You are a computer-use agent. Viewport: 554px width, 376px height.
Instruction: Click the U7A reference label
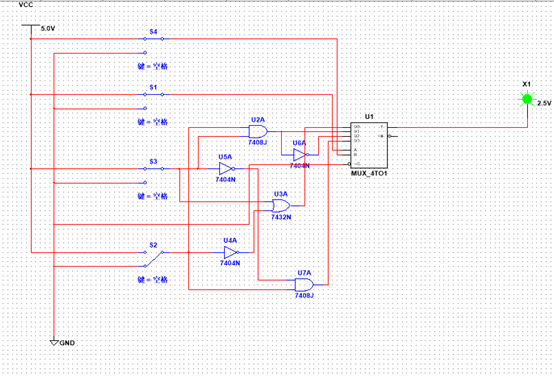[304, 273]
